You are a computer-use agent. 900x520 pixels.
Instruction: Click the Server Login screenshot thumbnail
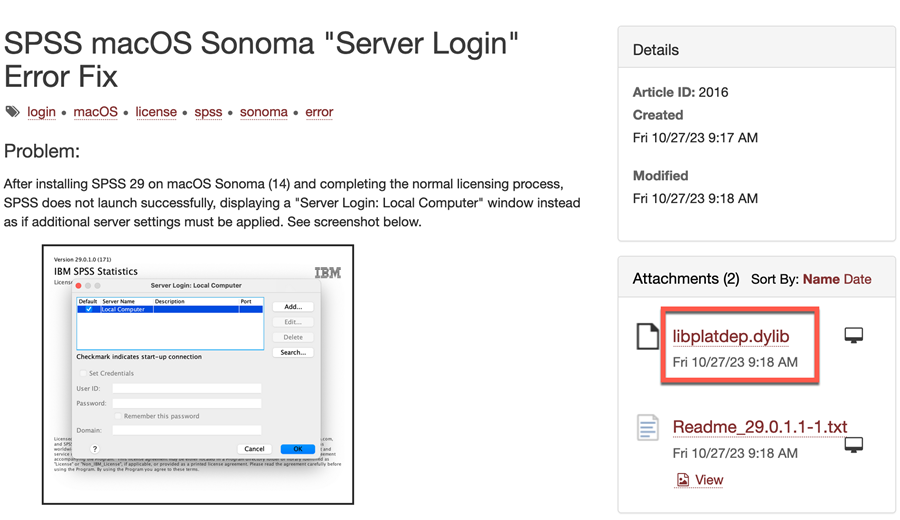198,375
